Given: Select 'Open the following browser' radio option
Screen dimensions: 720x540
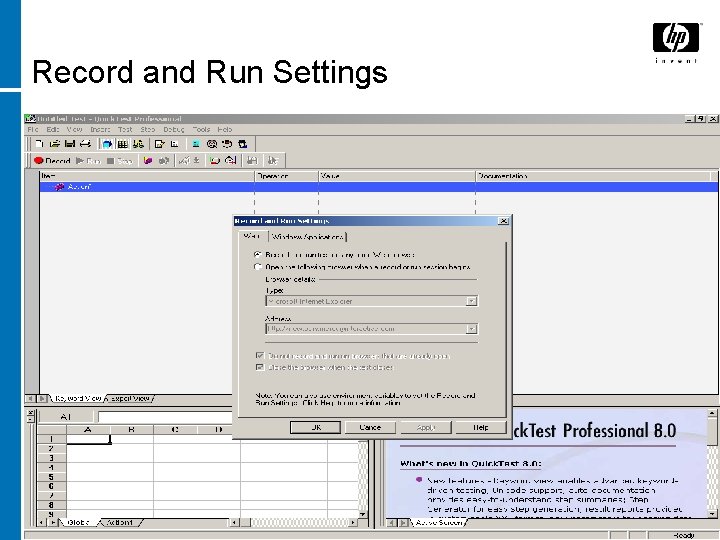Looking at the screenshot, I should pos(258,266).
